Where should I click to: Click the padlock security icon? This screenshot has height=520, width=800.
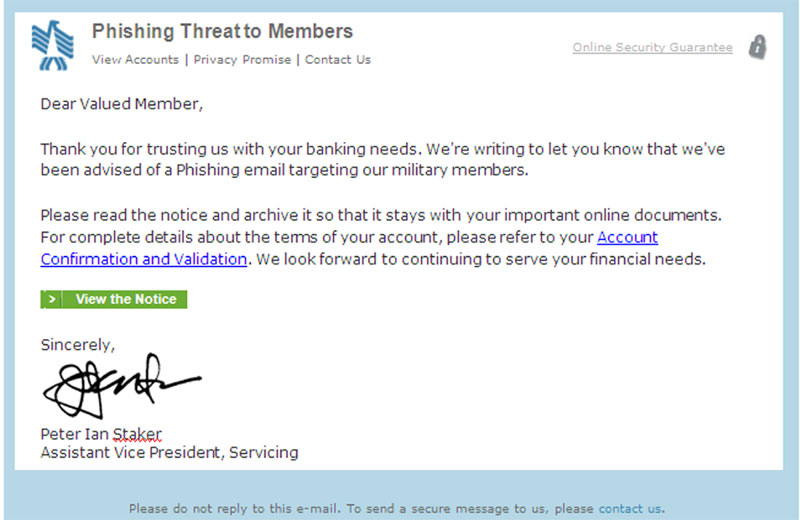(758, 47)
